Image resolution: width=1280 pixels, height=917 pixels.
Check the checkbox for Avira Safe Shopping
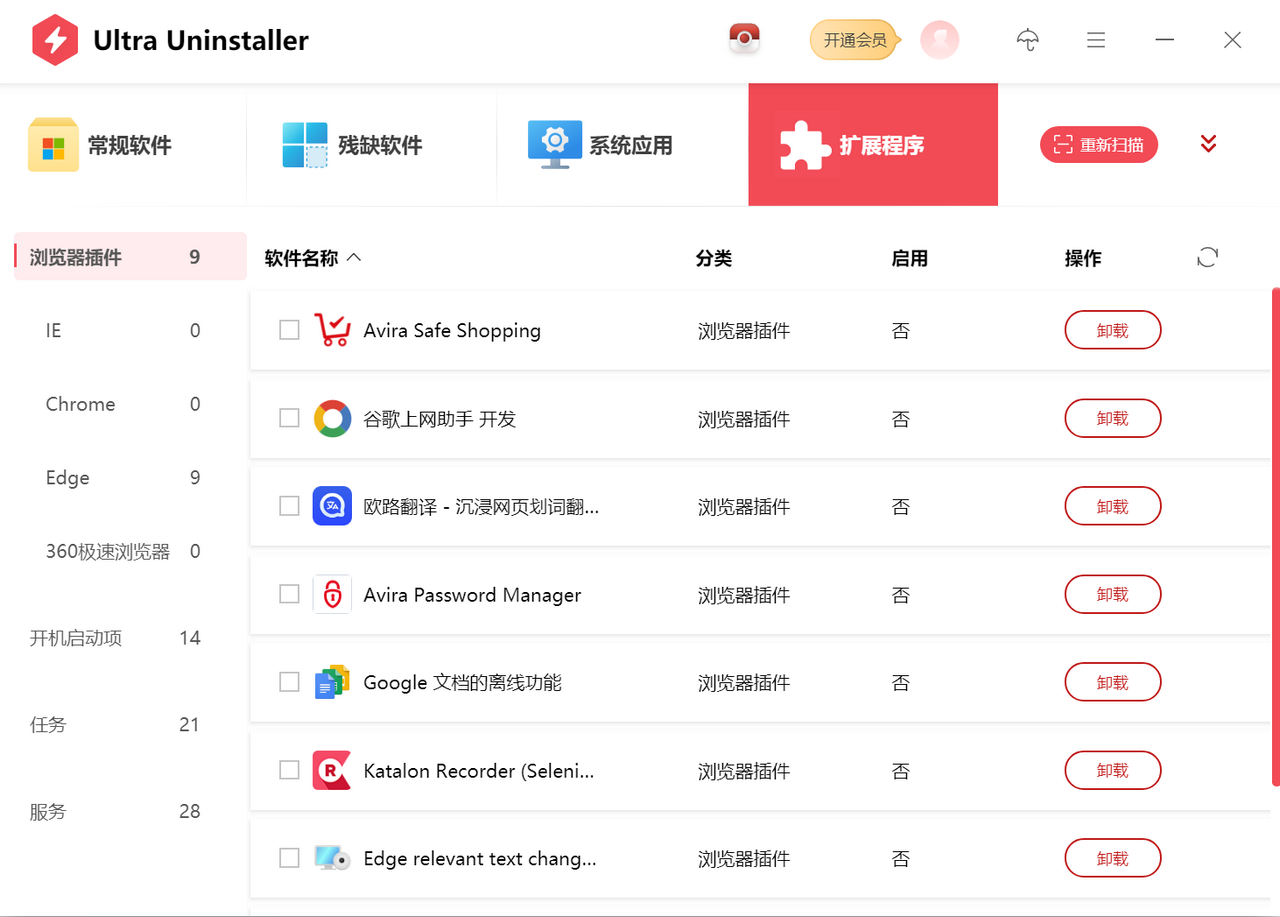click(289, 330)
